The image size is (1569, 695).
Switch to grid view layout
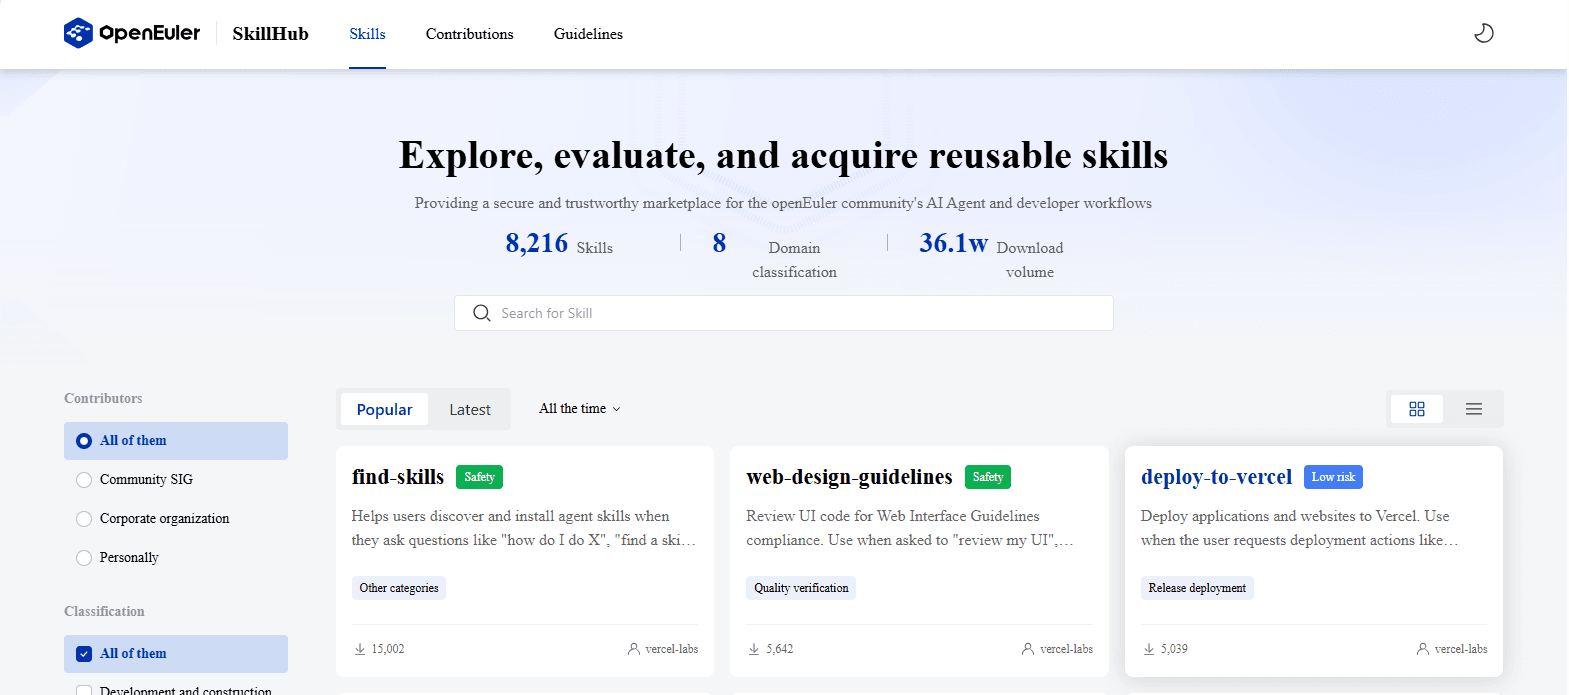pos(1417,409)
